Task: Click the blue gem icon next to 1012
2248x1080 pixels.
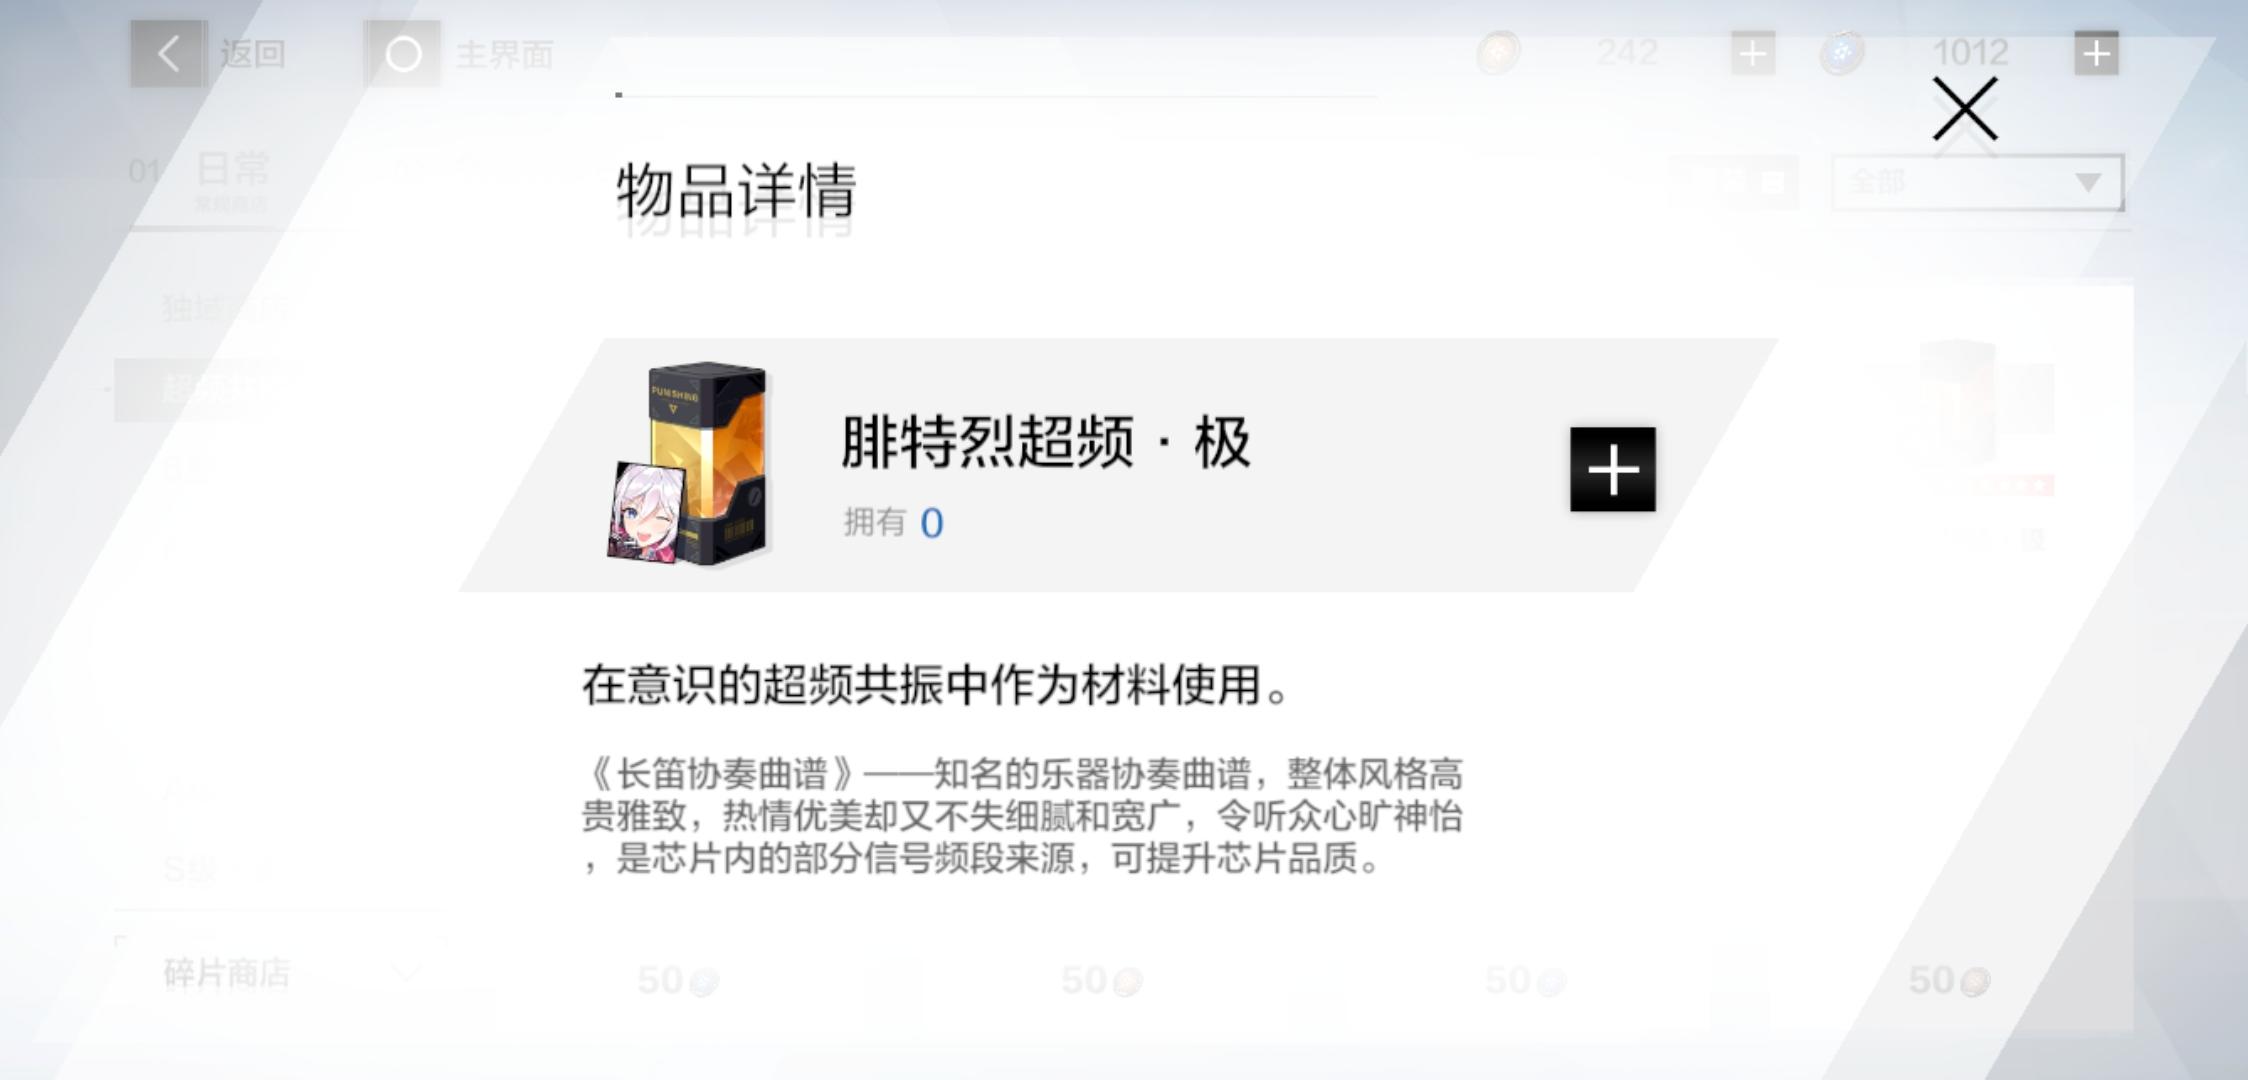Action: click(x=1842, y=52)
